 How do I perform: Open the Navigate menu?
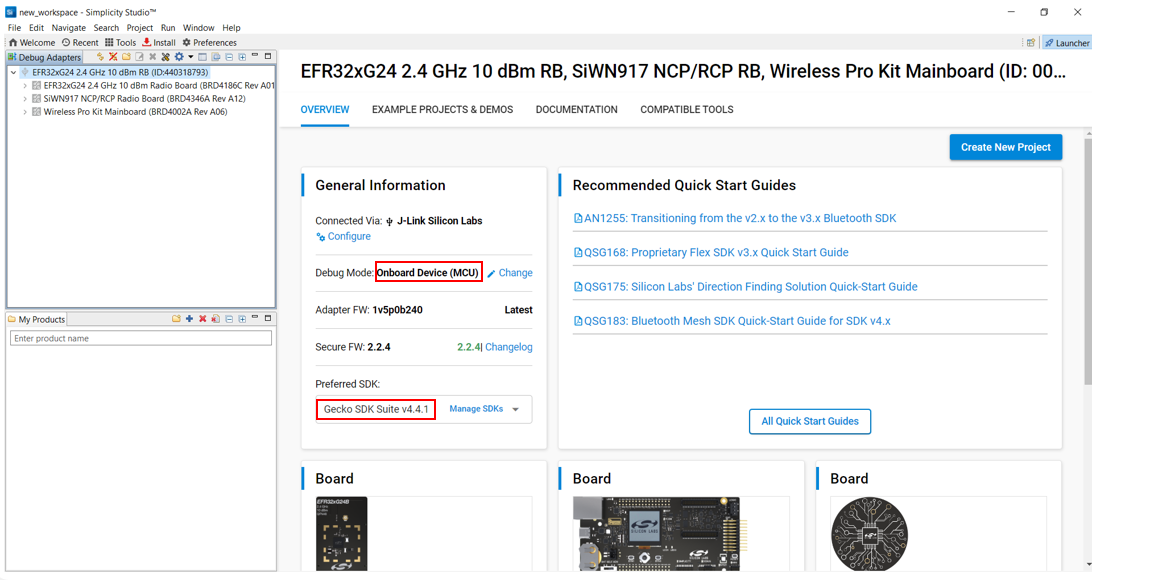tap(69, 28)
